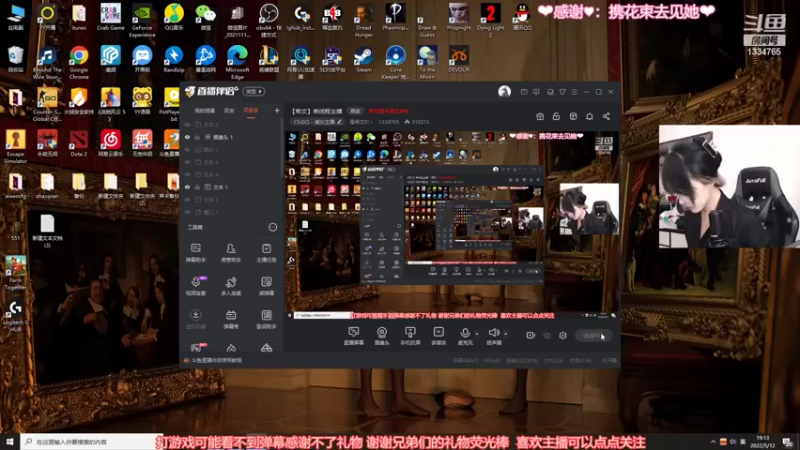Switch to the 我的场景 tab
Viewport: 800px width, 450px height.
coord(205,111)
